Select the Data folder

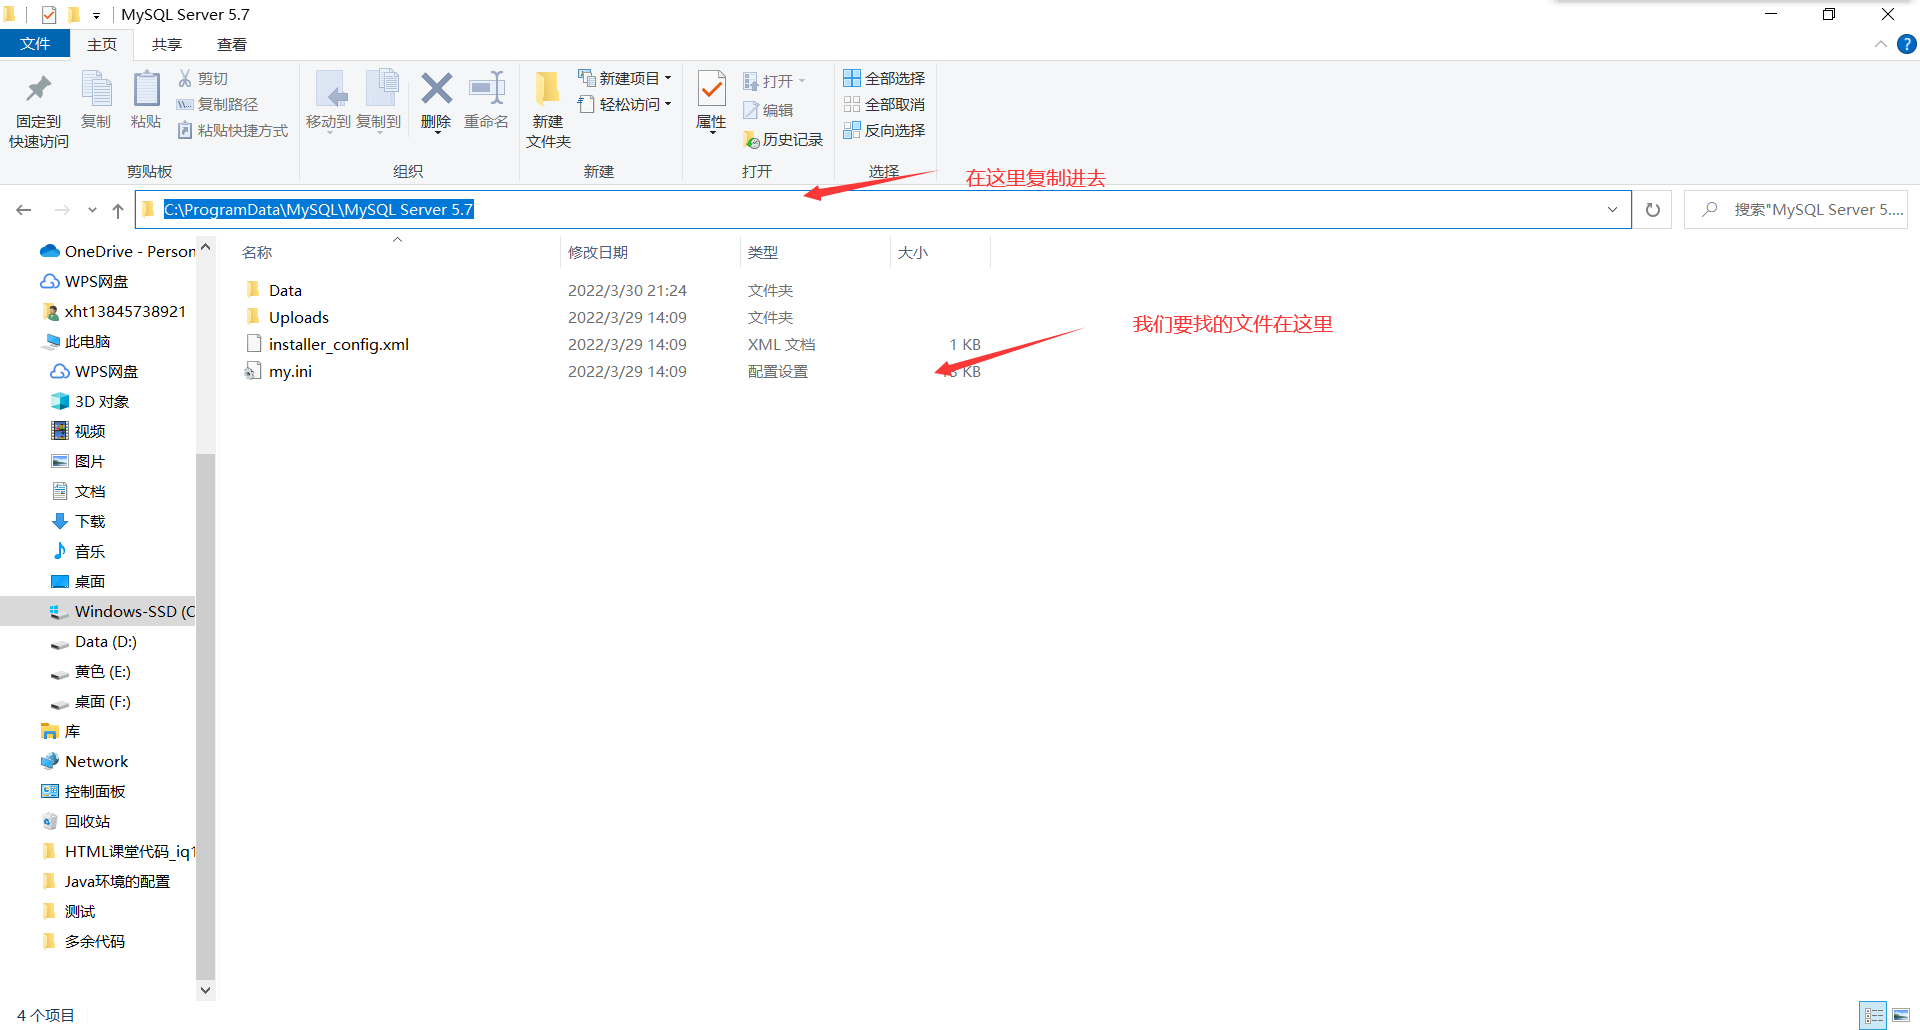click(x=285, y=290)
